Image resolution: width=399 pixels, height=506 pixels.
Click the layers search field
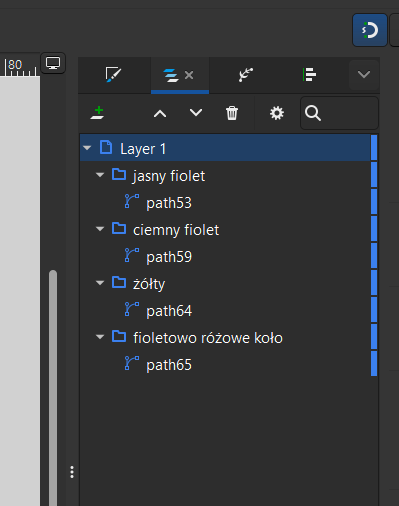point(339,113)
